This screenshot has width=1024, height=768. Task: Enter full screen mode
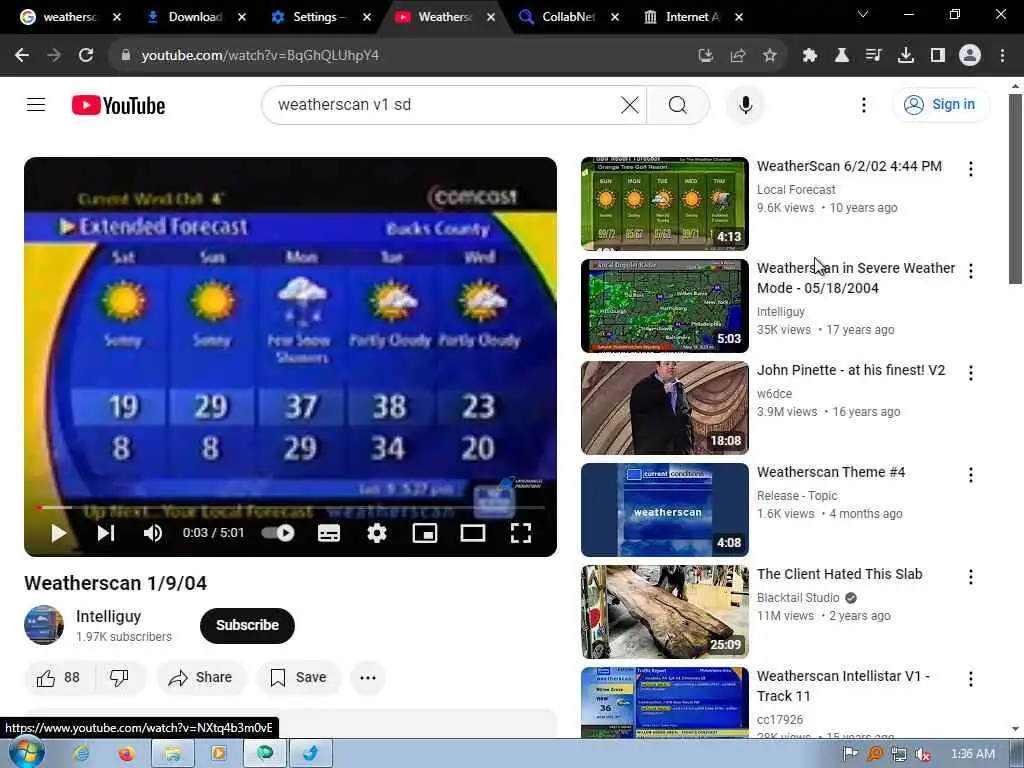pyautogui.click(x=520, y=533)
